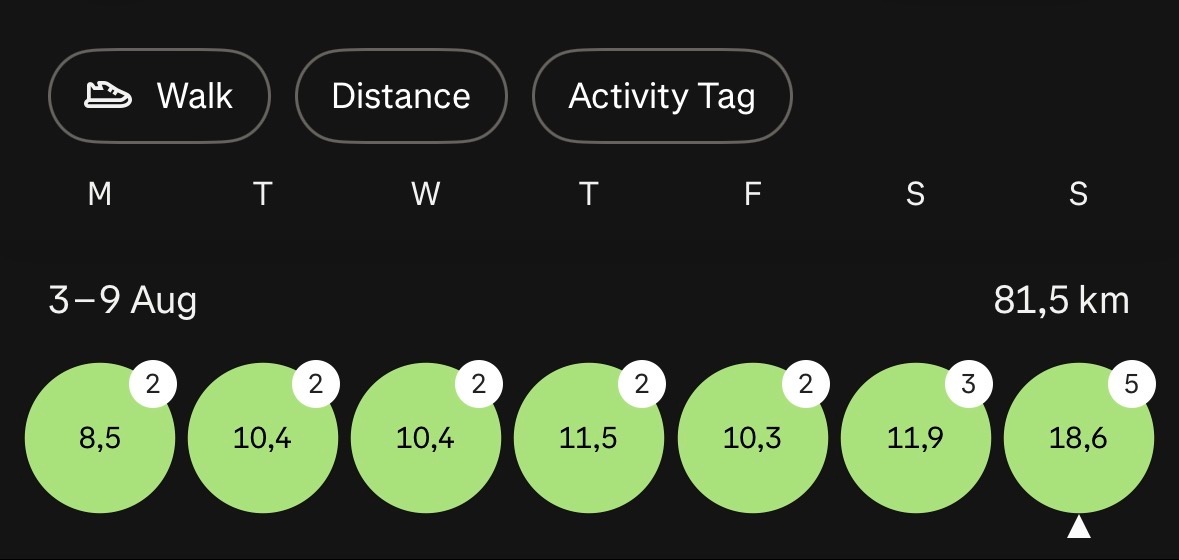Click the 81,5 km weekly total
The height and width of the screenshot is (560, 1179).
[1061, 301]
